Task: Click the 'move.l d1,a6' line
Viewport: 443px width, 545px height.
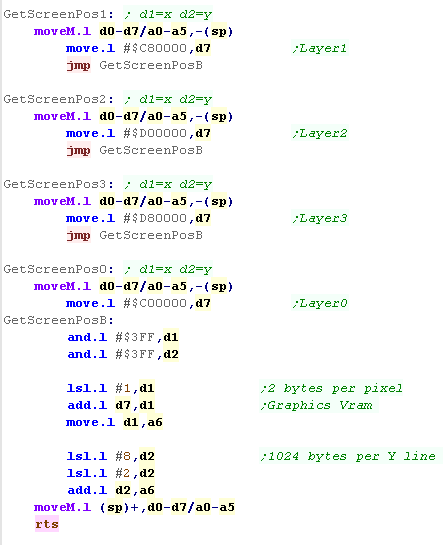Action: tap(114, 422)
